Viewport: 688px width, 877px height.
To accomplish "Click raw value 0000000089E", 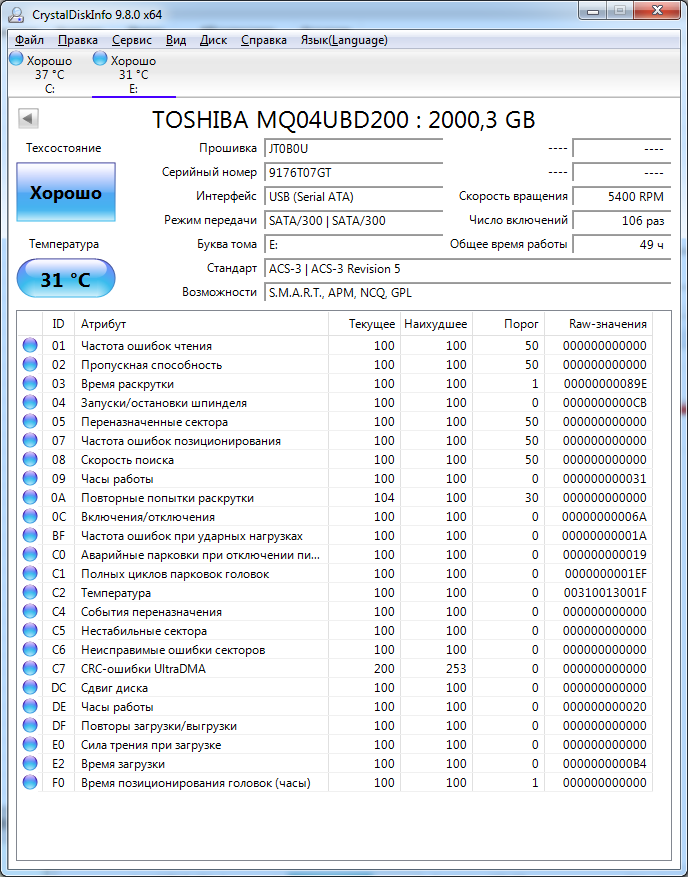I will pyautogui.click(x=605, y=384).
